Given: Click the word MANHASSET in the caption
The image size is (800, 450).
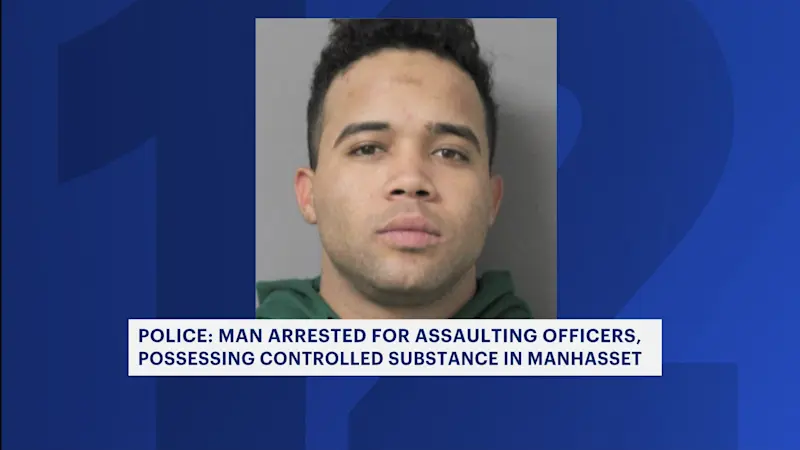Looking at the screenshot, I should 584,359.
